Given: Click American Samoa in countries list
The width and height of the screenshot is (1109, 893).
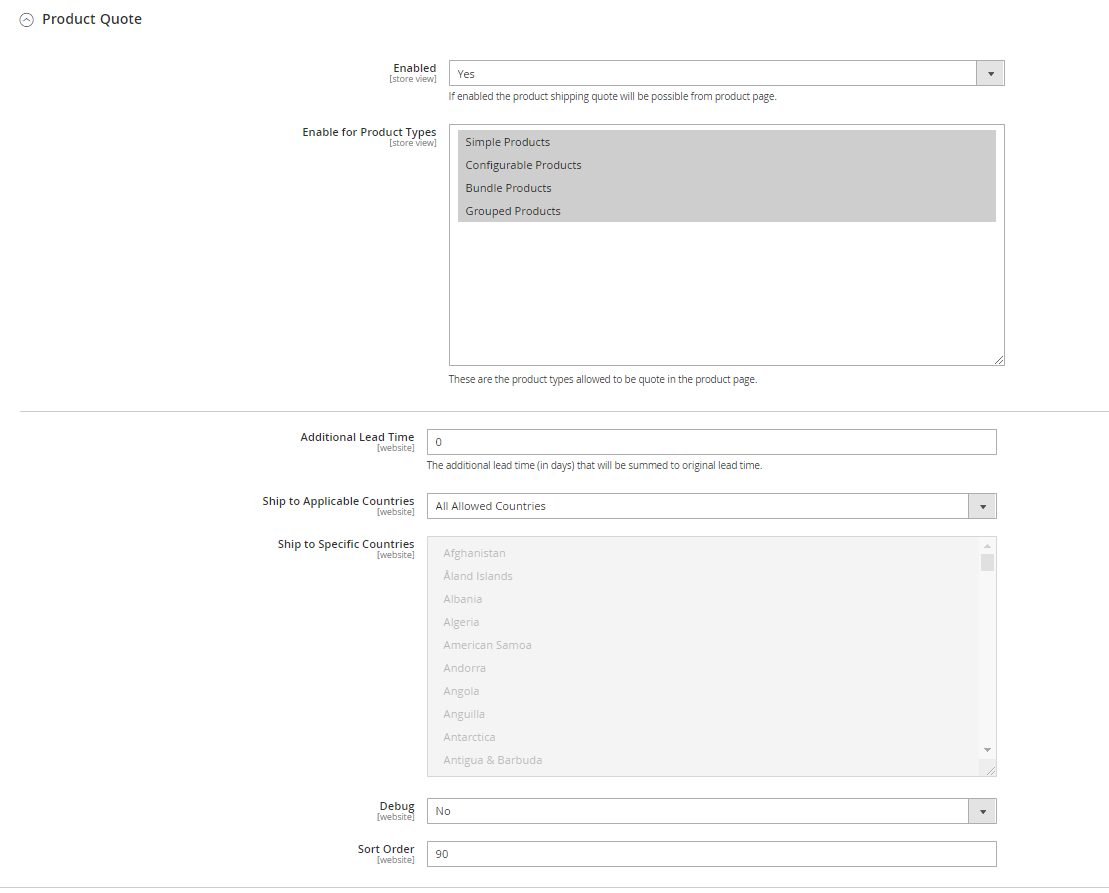Looking at the screenshot, I should click(488, 645).
